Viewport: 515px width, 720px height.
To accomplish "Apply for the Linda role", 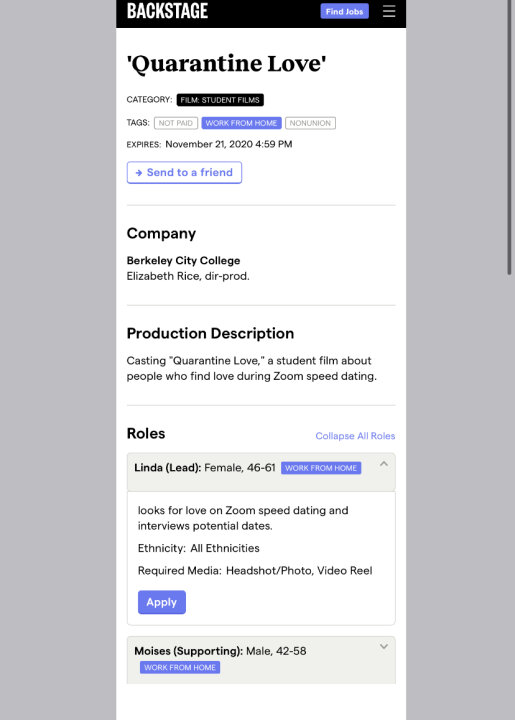I will coord(162,602).
